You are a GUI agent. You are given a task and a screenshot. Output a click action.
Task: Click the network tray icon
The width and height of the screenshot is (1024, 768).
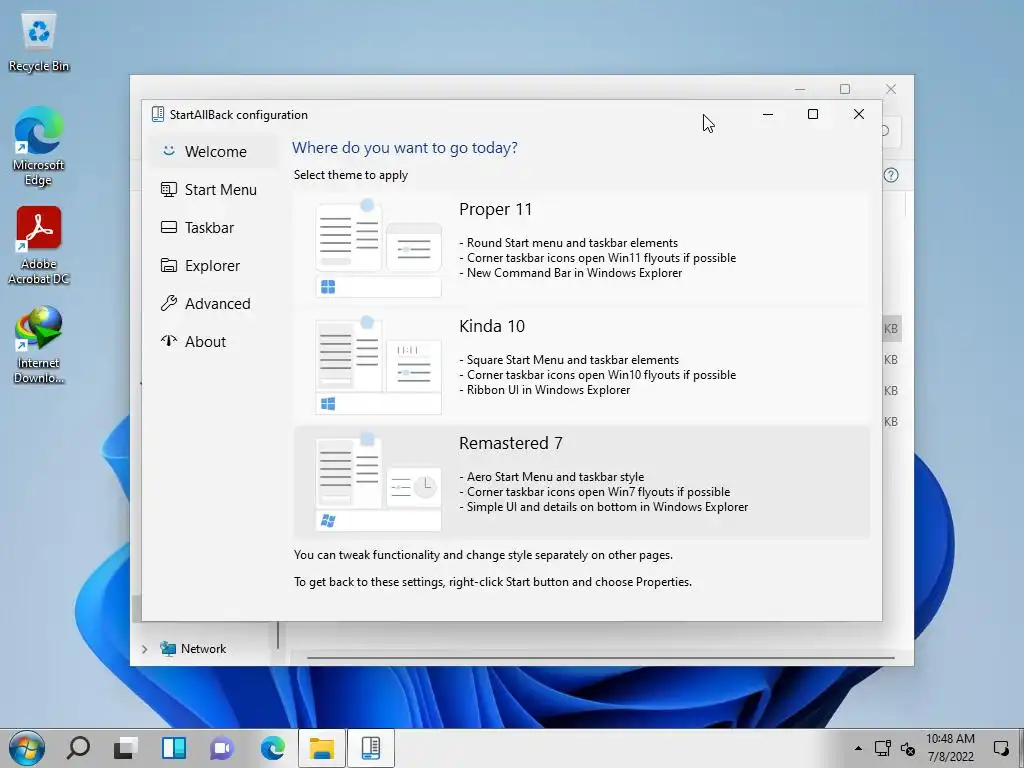tap(883, 748)
